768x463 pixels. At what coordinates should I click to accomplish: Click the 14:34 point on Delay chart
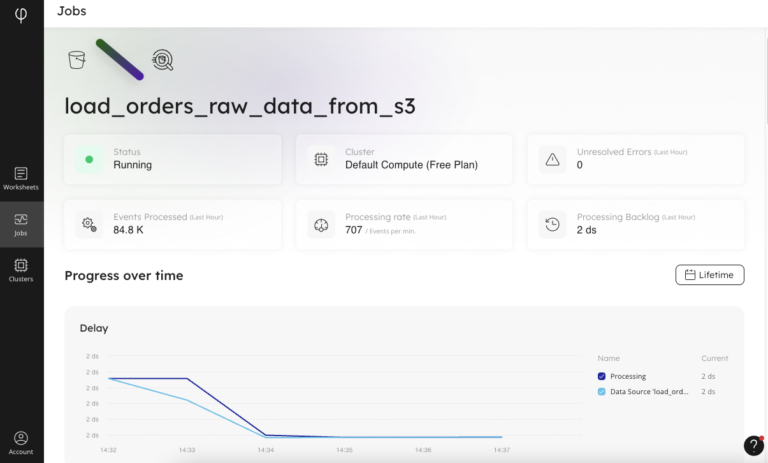[266, 435]
